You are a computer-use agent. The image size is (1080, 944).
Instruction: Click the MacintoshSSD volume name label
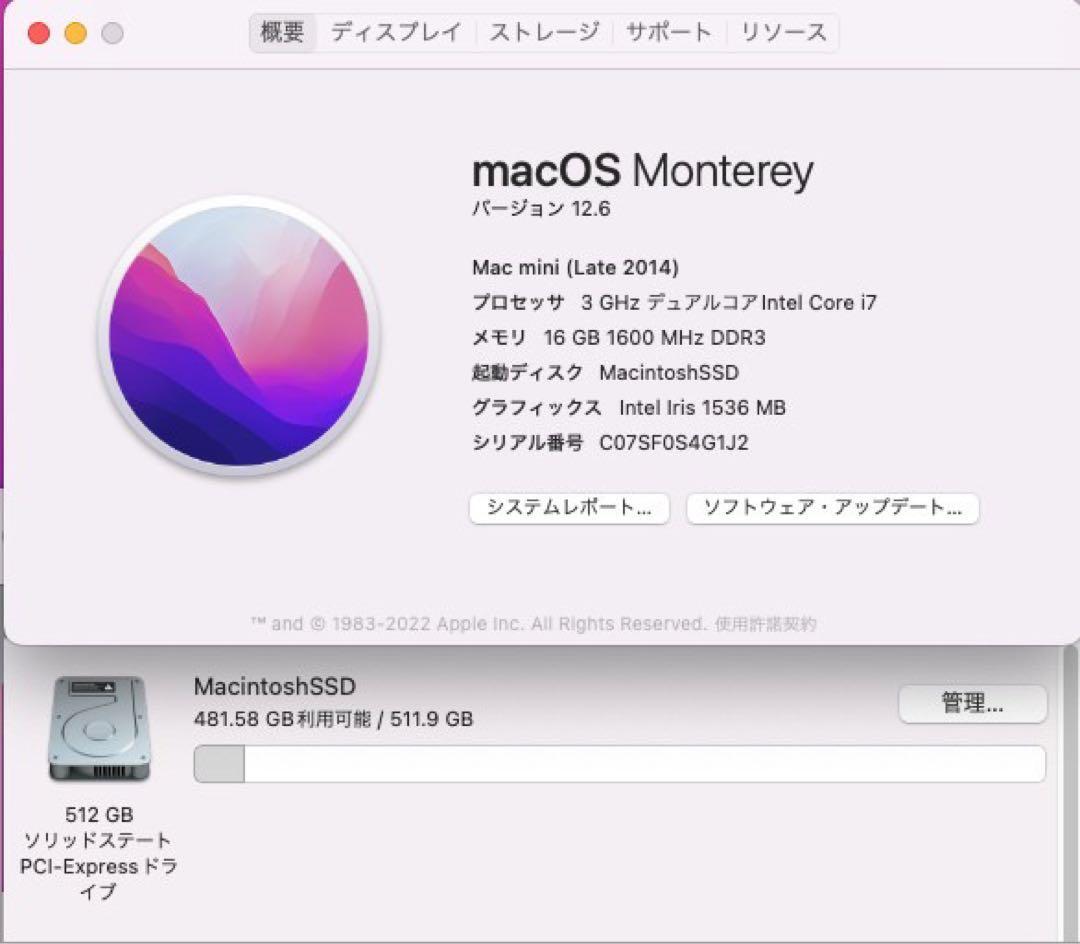[x=275, y=686]
